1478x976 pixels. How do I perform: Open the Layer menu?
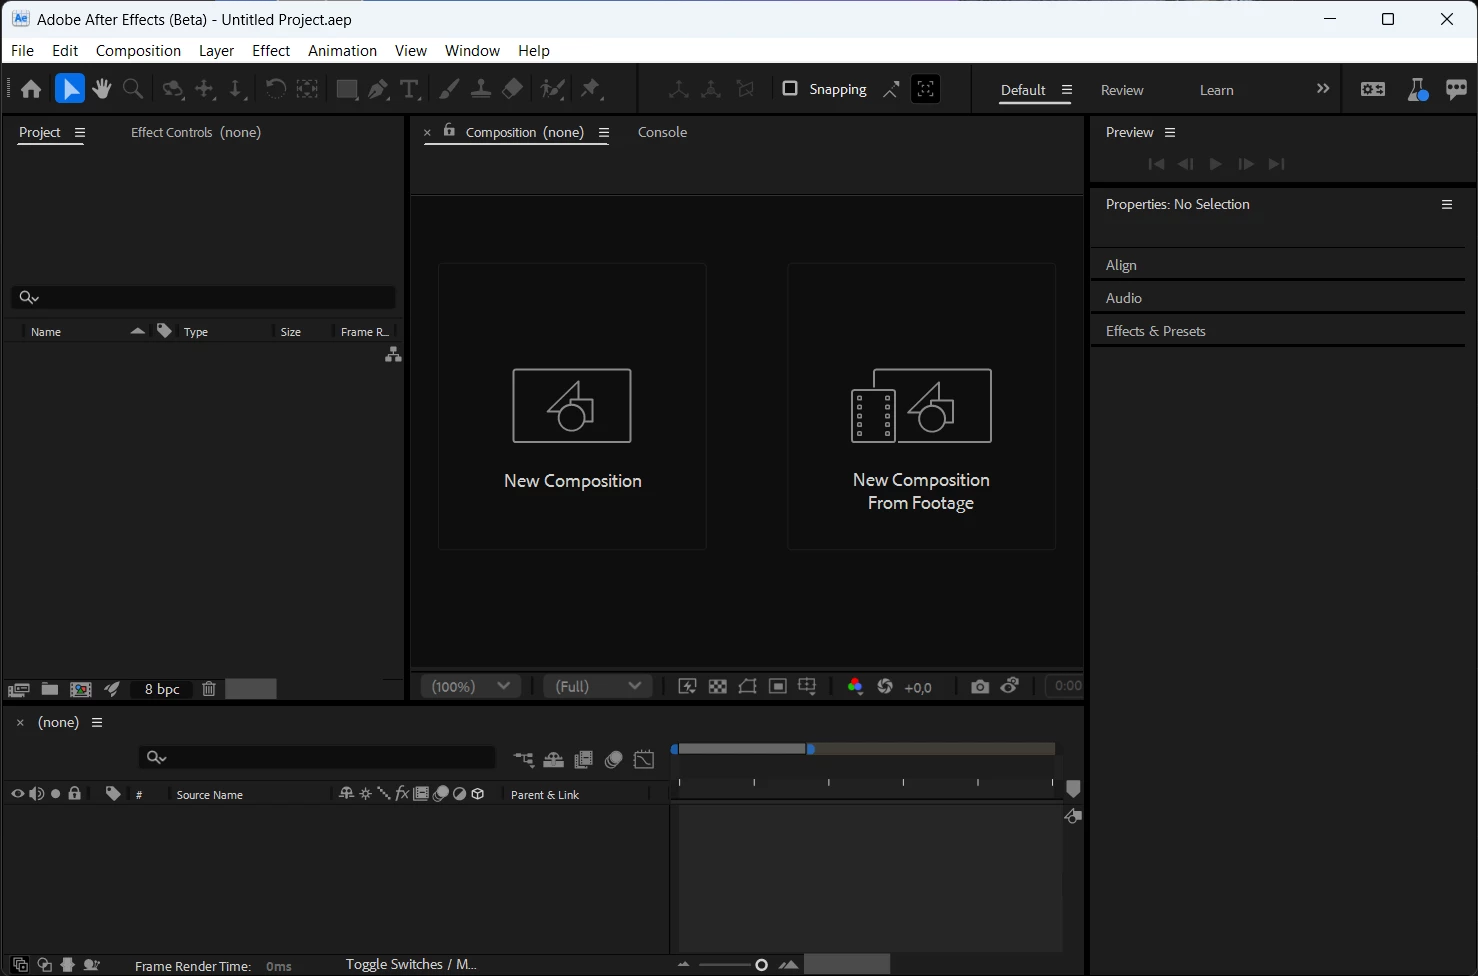point(216,50)
